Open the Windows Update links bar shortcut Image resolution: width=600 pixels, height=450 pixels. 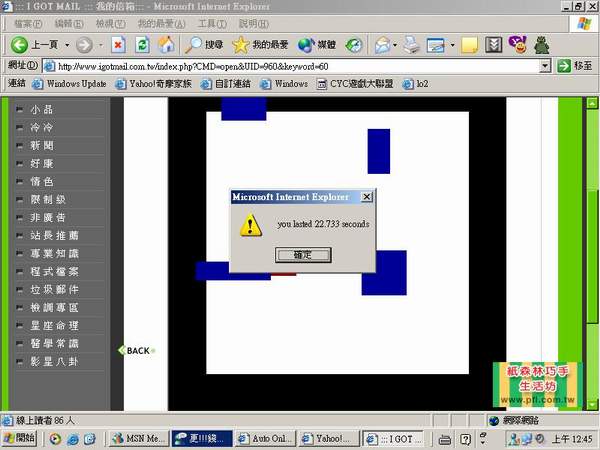70,84
